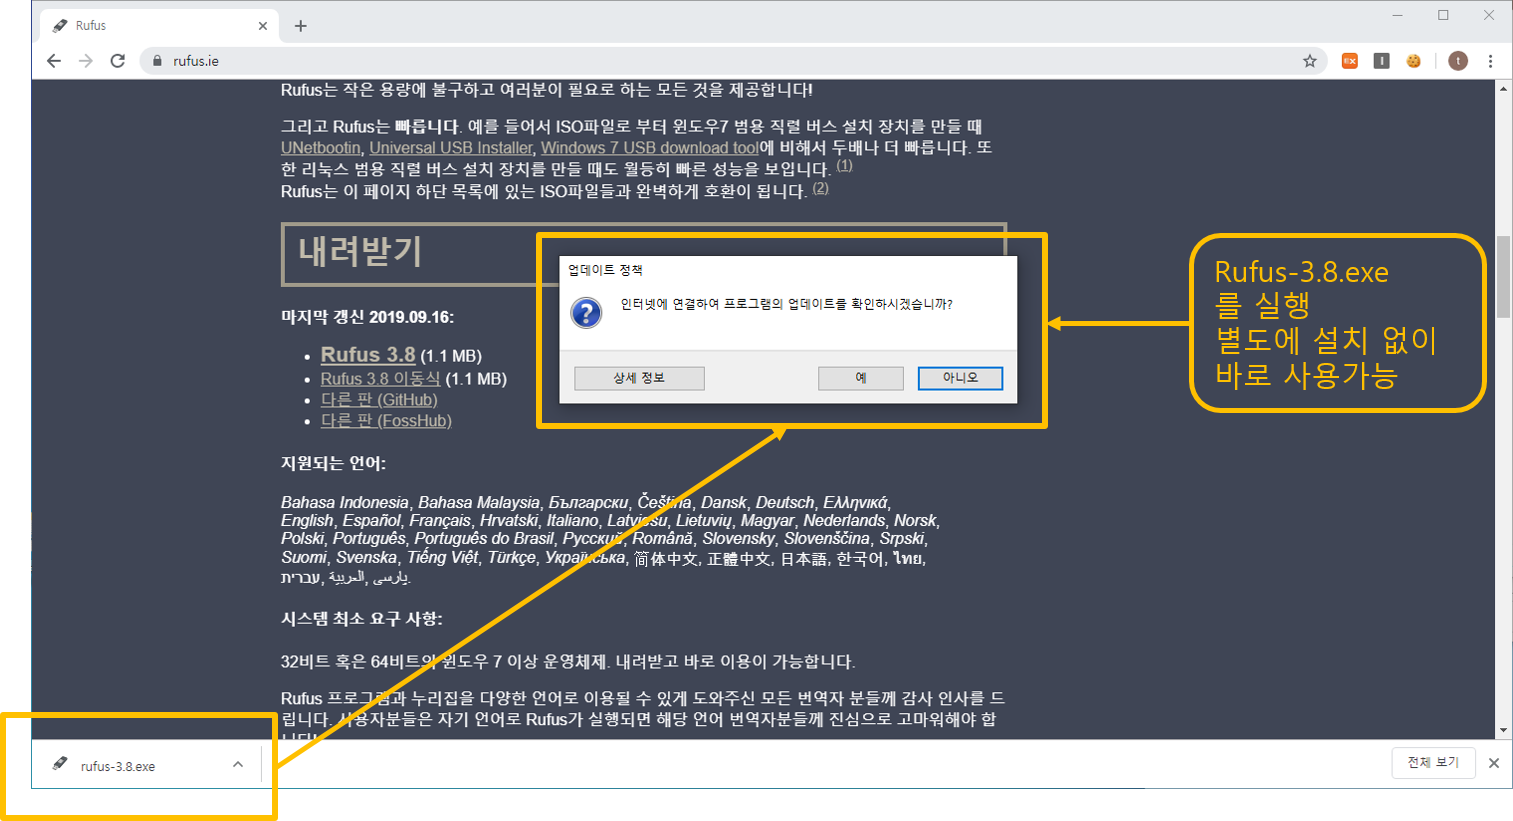This screenshot has width=1513, height=821.
Task: Click the browser forward arrow
Action: coord(86,61)
